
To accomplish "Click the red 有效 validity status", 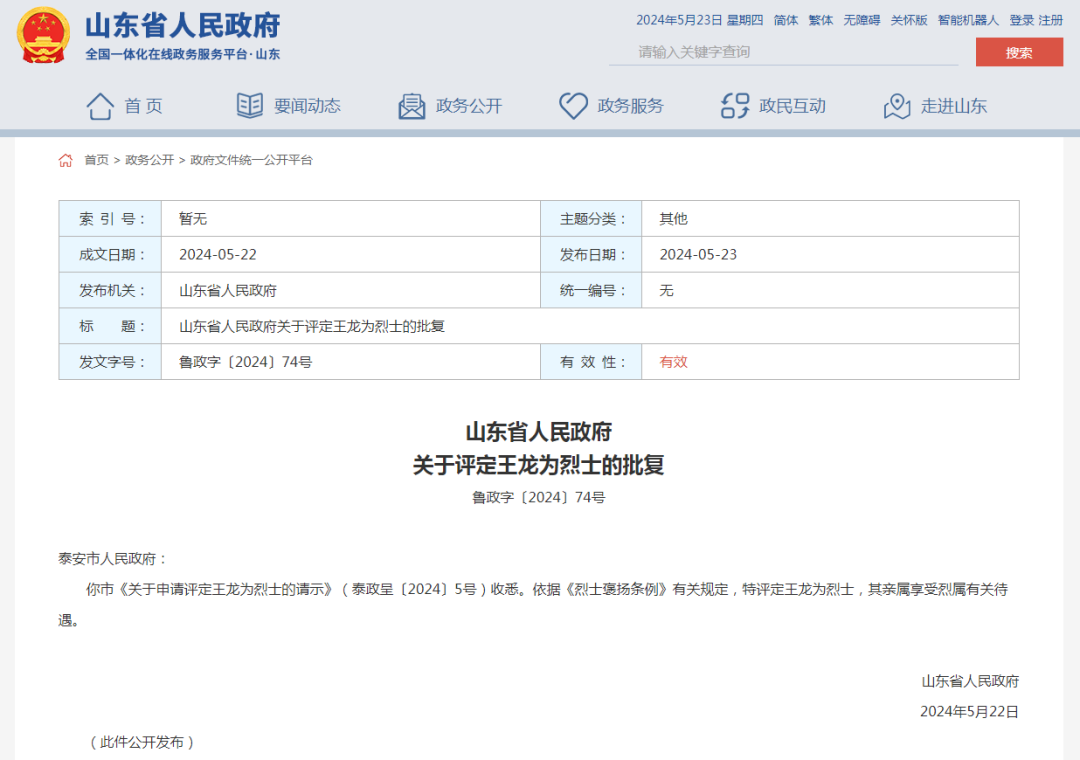I will [673, 362].
